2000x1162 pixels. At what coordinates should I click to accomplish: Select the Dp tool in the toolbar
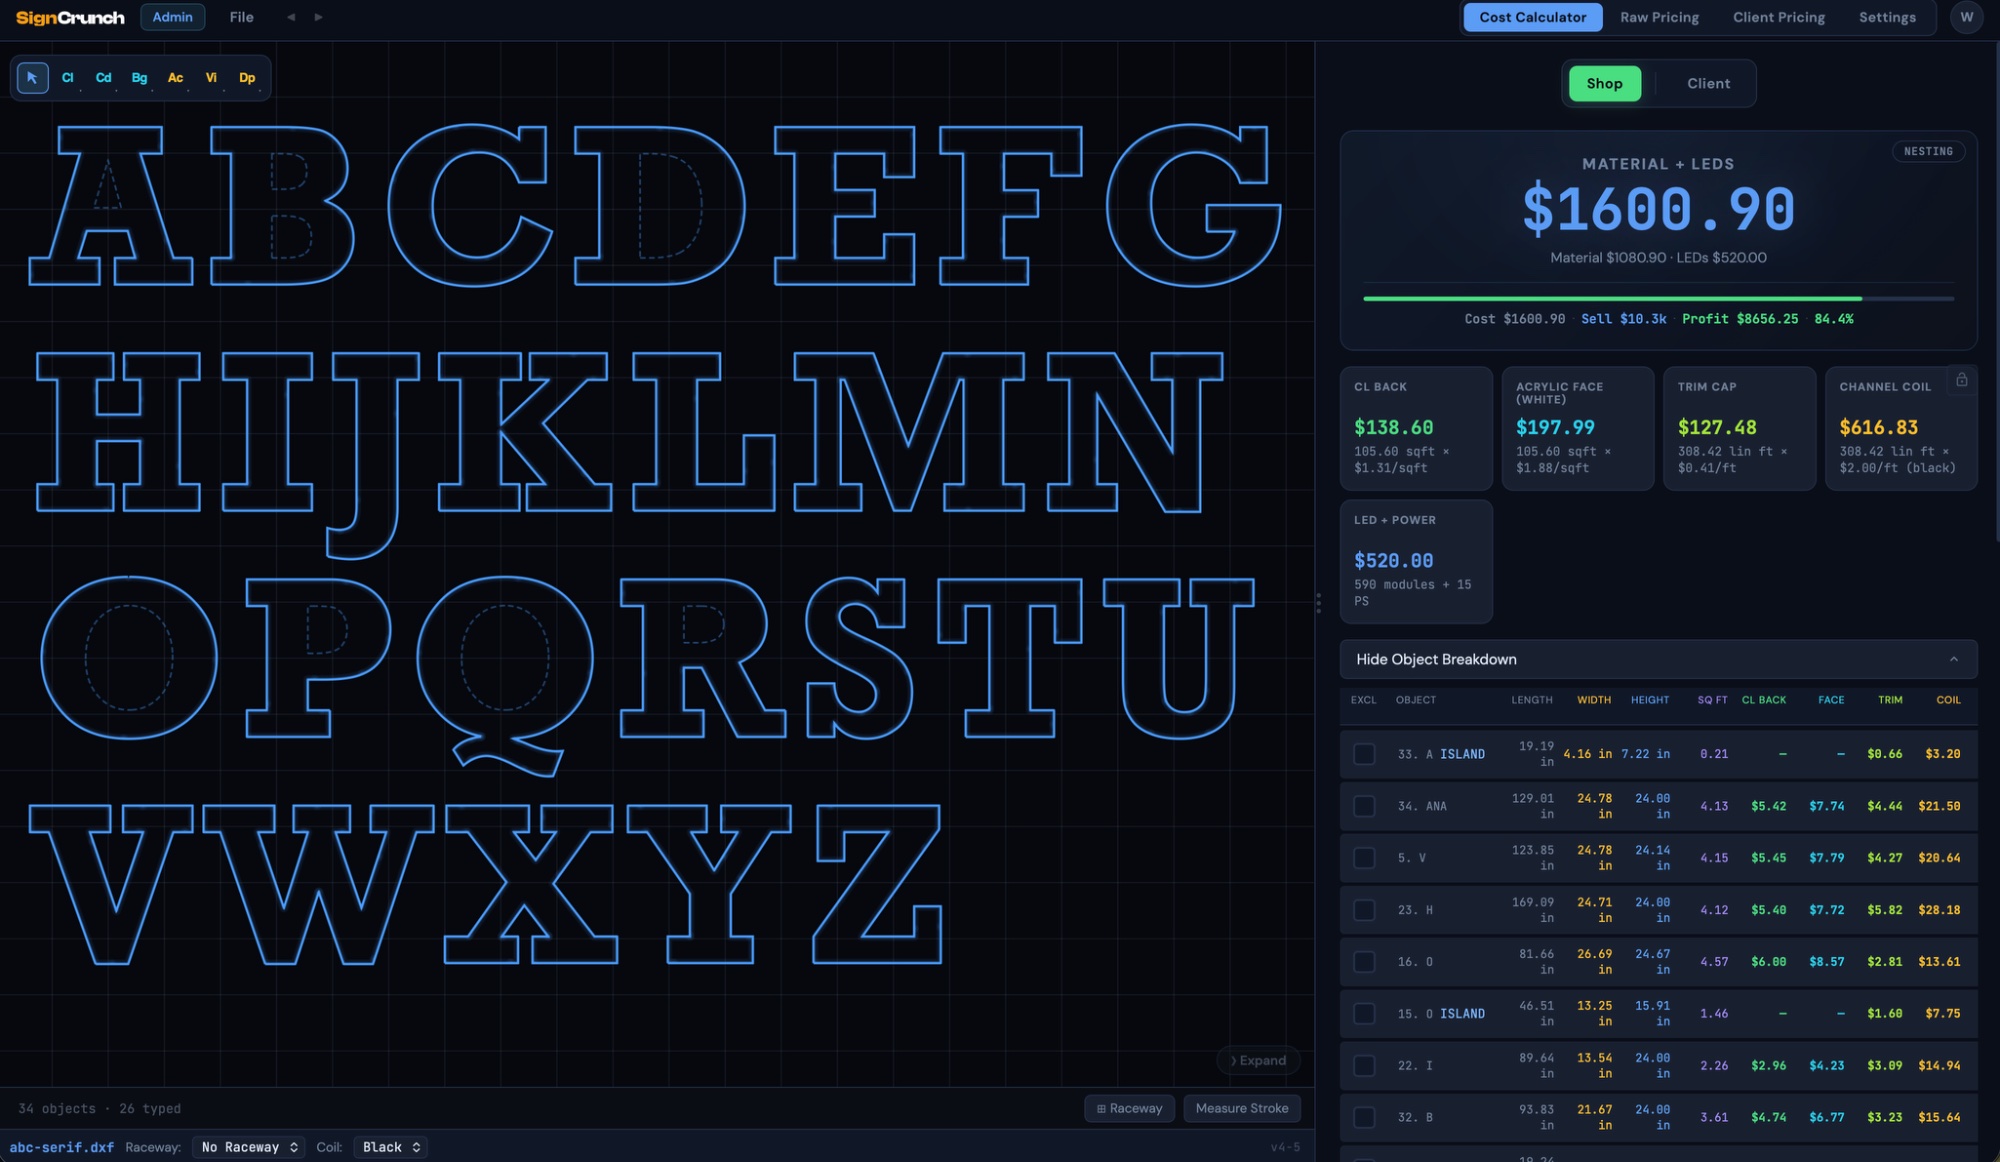point(247,77)
